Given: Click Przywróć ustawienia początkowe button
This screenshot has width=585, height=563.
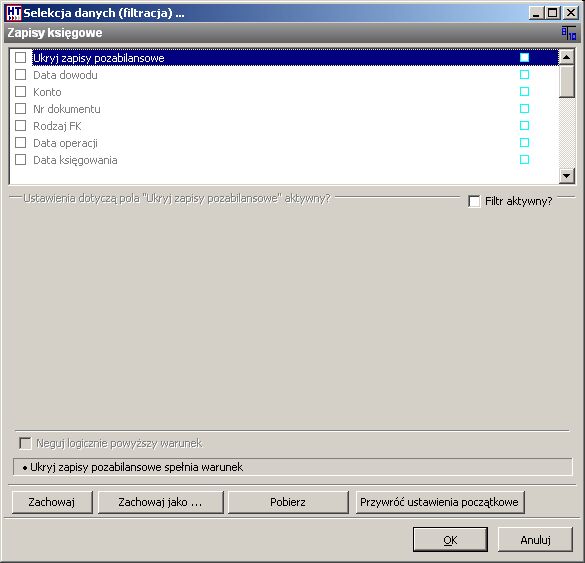Looking at the screenshot, I should tap(440, 502).
